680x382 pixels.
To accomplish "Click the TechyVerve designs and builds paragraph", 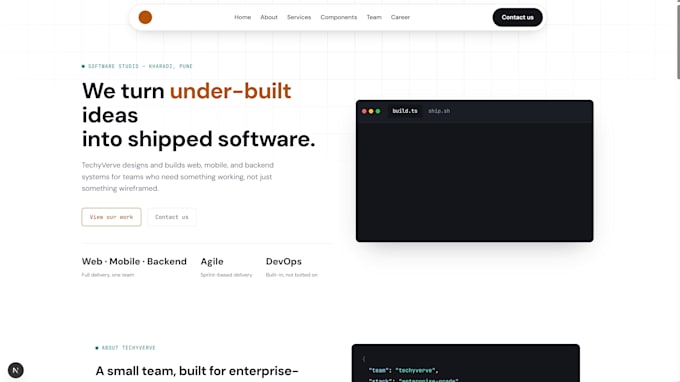I will (x=177, y=176).
